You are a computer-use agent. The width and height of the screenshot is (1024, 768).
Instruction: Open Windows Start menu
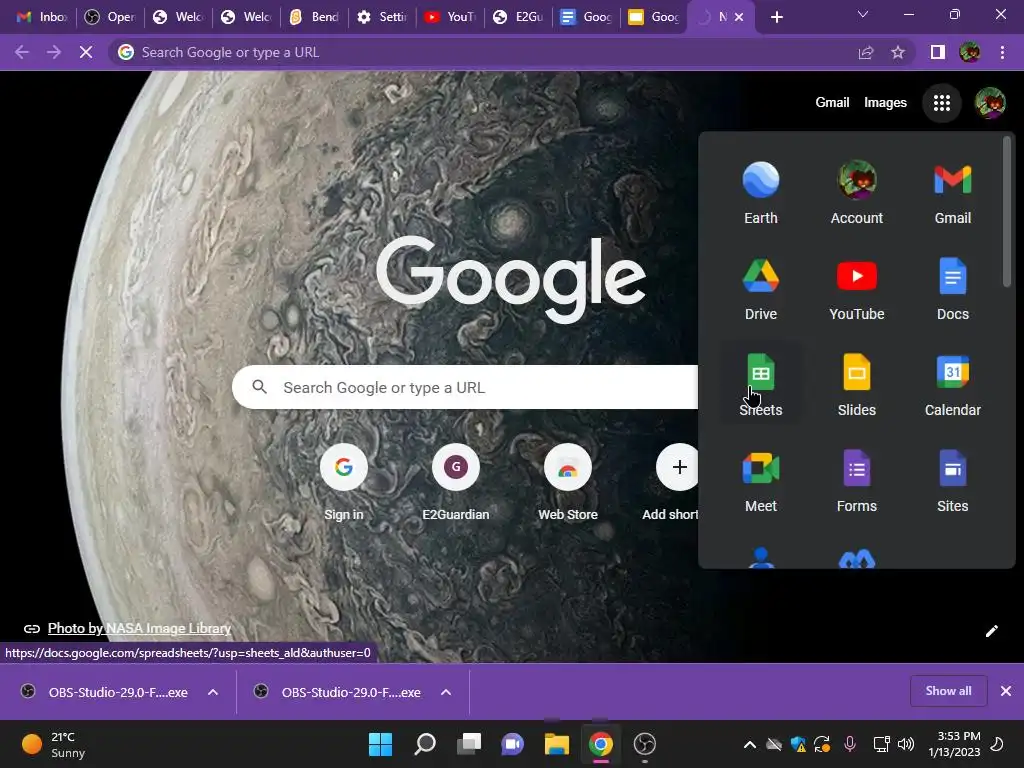(380, 744)
